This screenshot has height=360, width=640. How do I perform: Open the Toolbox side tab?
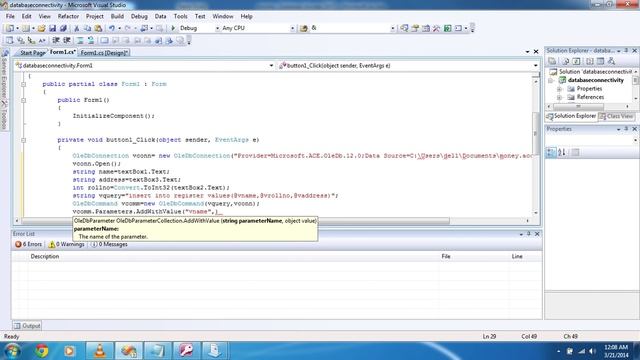[x=4, y=117]
